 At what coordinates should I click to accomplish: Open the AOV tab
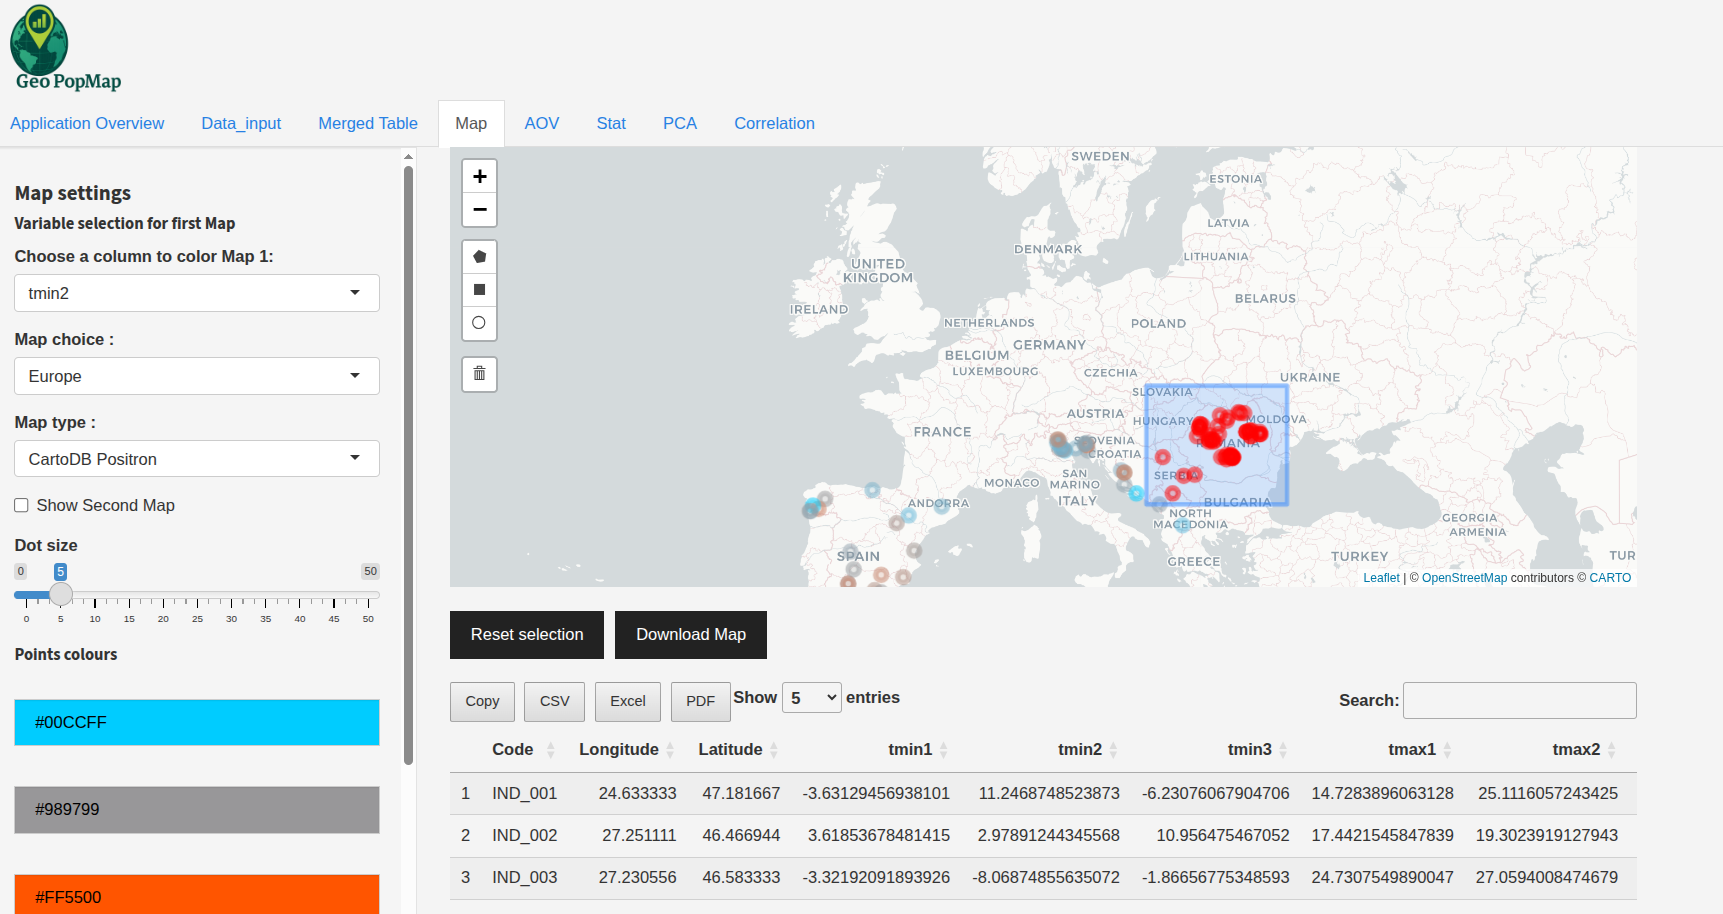point(542,123)
